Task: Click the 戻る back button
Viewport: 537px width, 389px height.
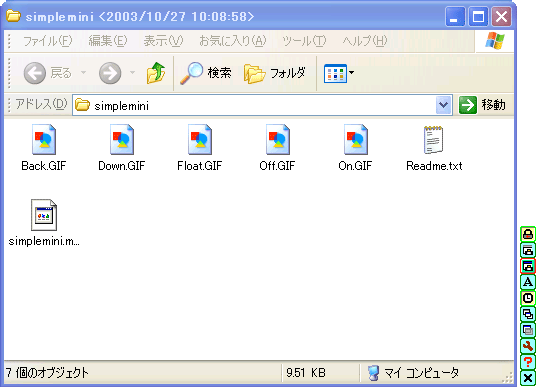Action: tap(48, 73)
